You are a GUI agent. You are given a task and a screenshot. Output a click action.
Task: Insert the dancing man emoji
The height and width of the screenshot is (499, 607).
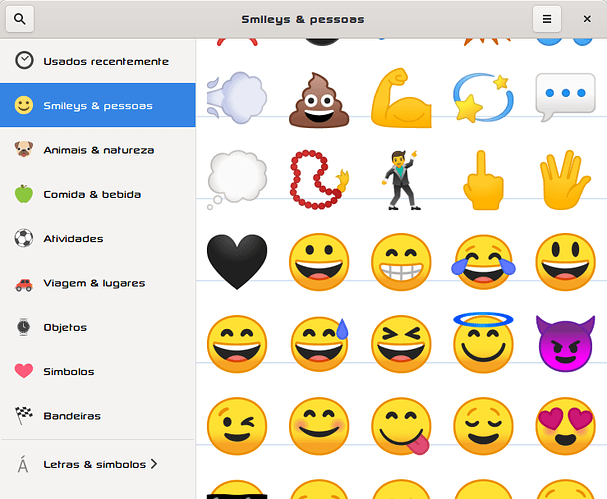click(401, 180)
